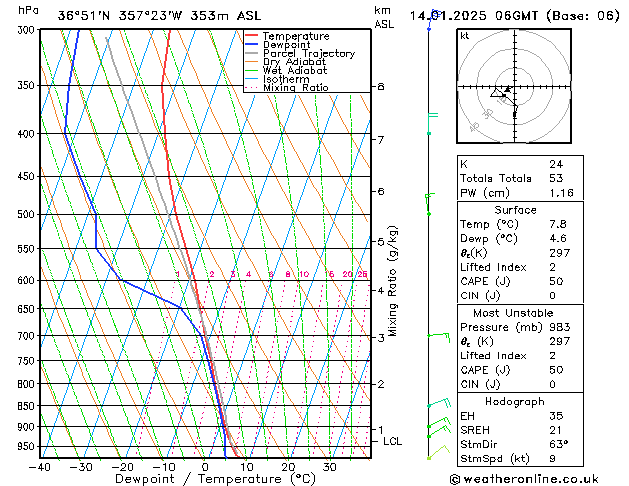Click the wind barb at 700 hPa

pyautogui.click(x=439, y=336)
